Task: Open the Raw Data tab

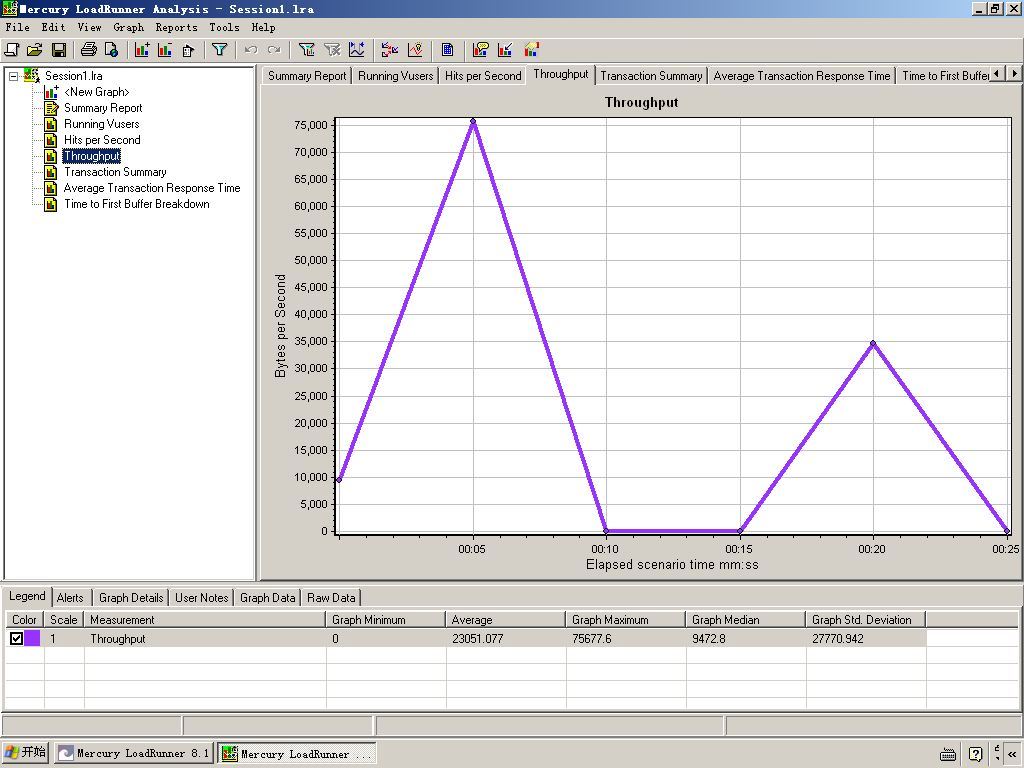Action: click(331, 598)
